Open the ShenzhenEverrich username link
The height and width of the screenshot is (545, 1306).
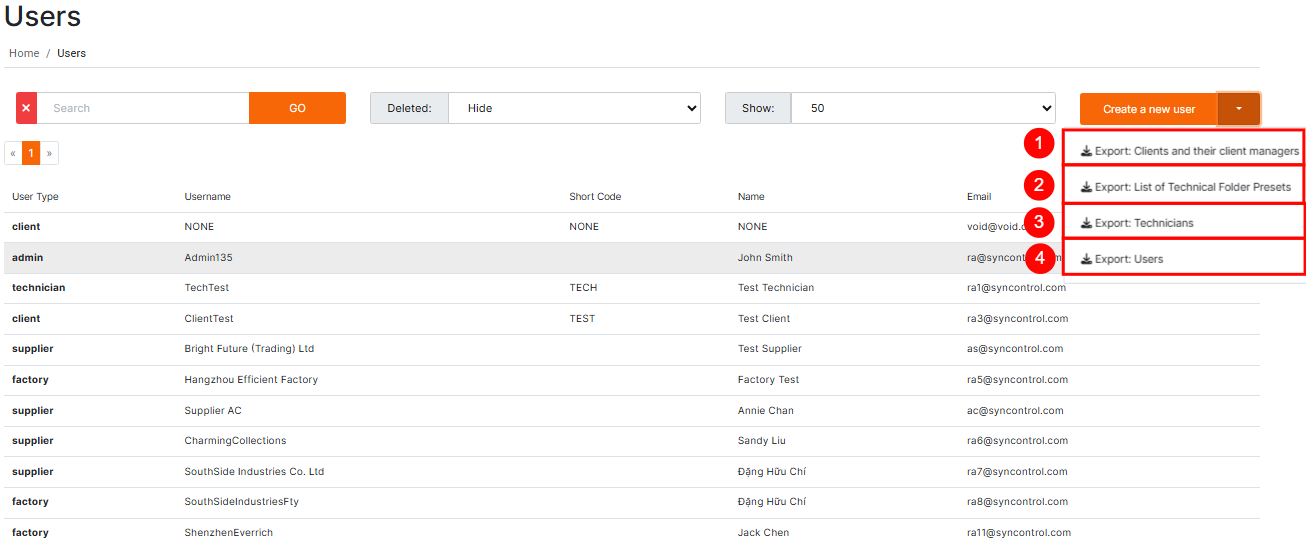[228, 532]
